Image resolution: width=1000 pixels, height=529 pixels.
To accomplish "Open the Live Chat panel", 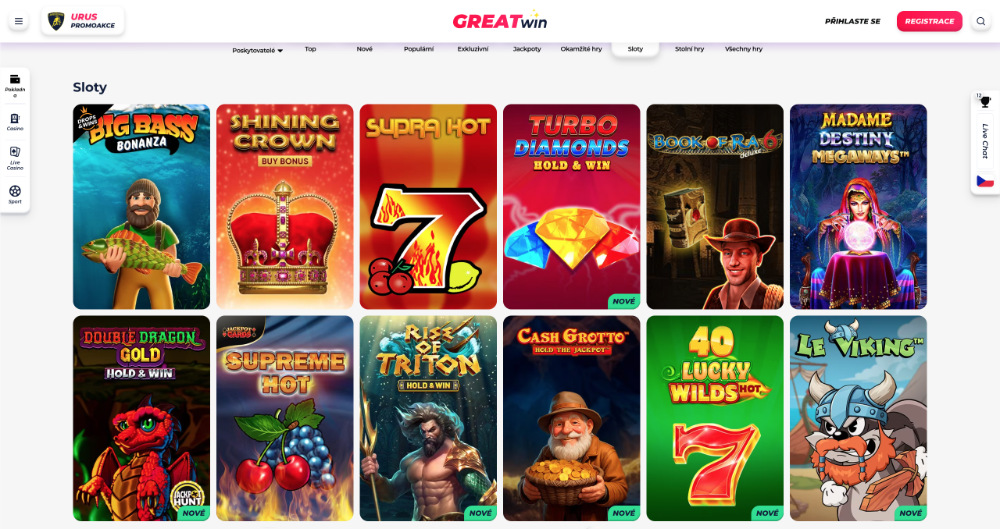I will coord(985,141).
